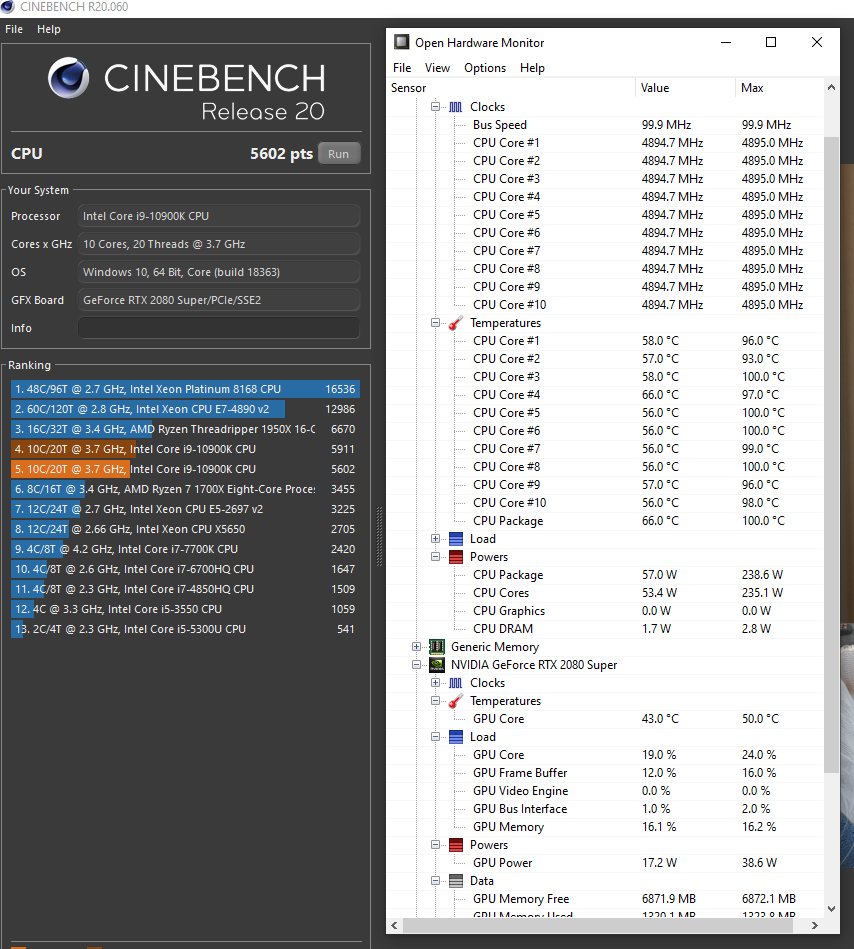Click the vertical scrollbar down arrow in Hardware Monitor
This screenshot has height=949, width=854.
click(832, 908)
